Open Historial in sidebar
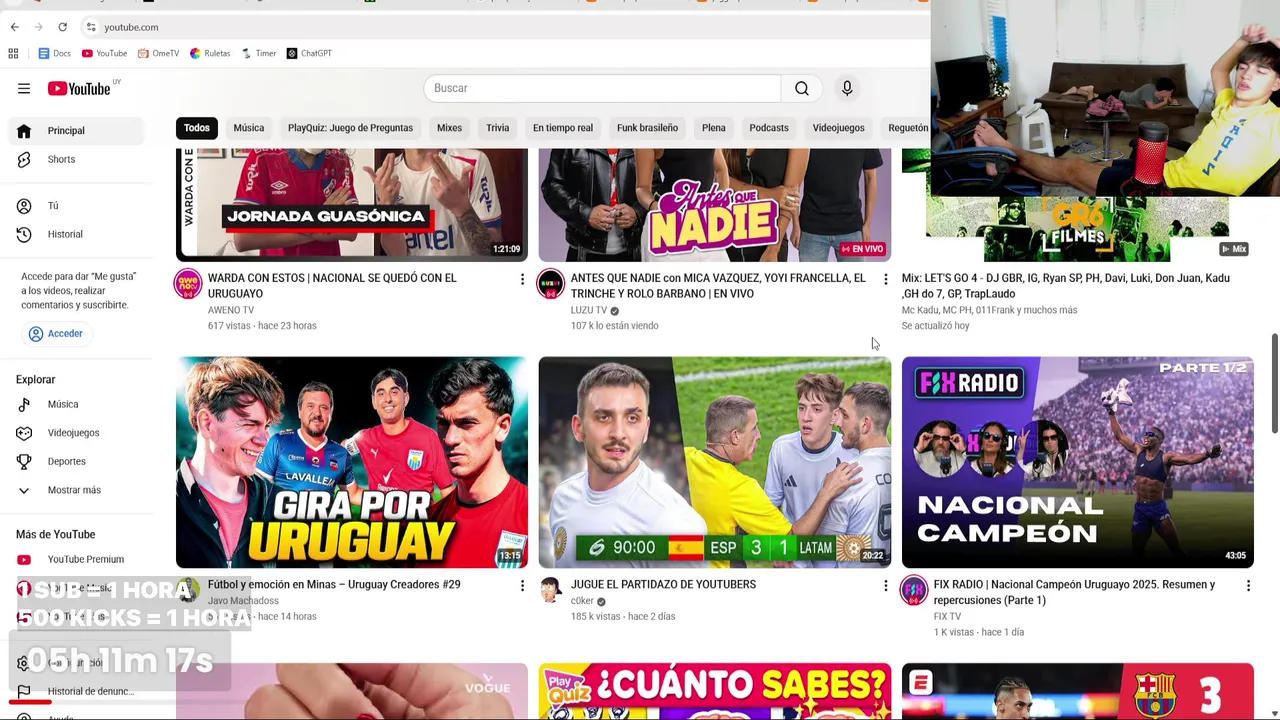Image resolution: width=1280 pixels, height=720 pixels. 76,234
